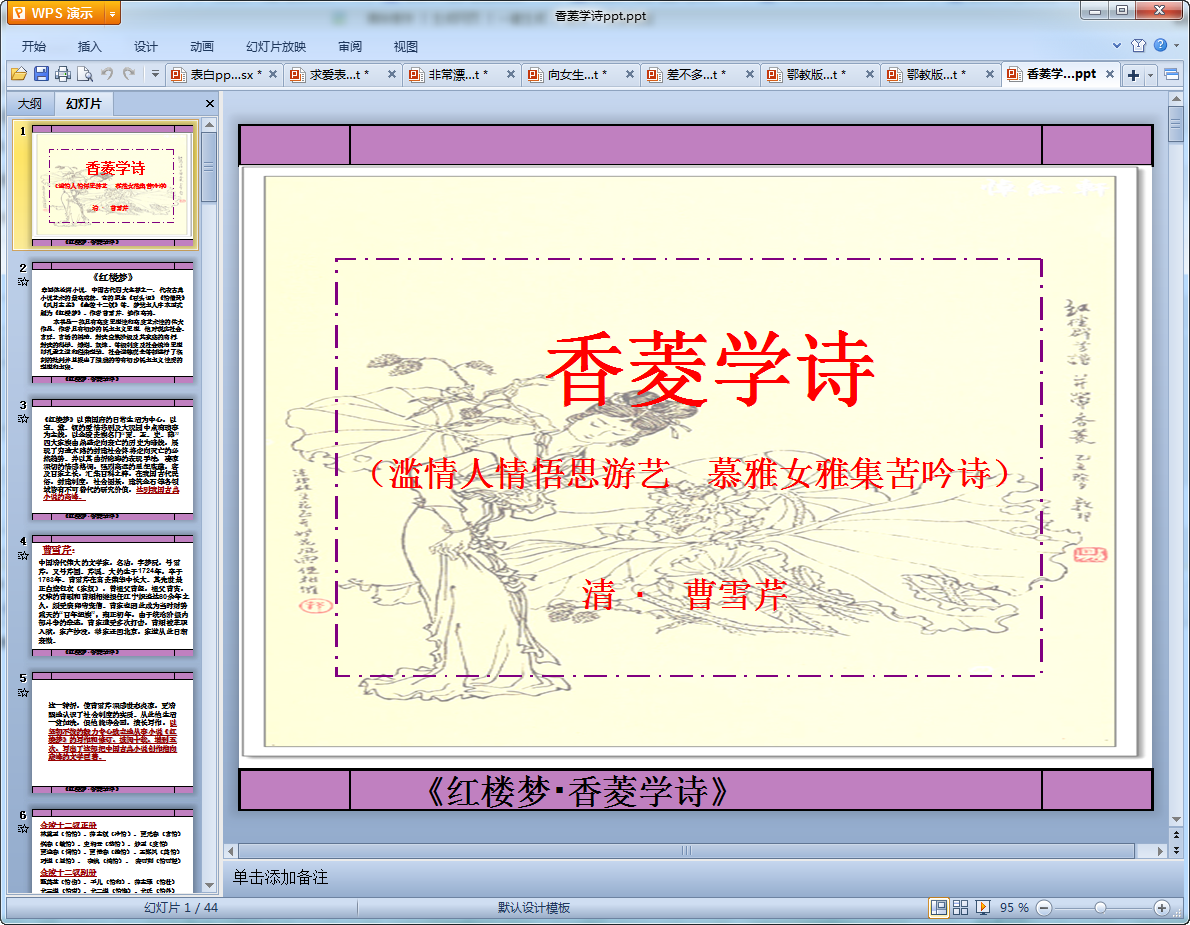Click the animation star icon beside slide 2
This screenshot has width=1190, height=925.
click(x=23, y=282)
